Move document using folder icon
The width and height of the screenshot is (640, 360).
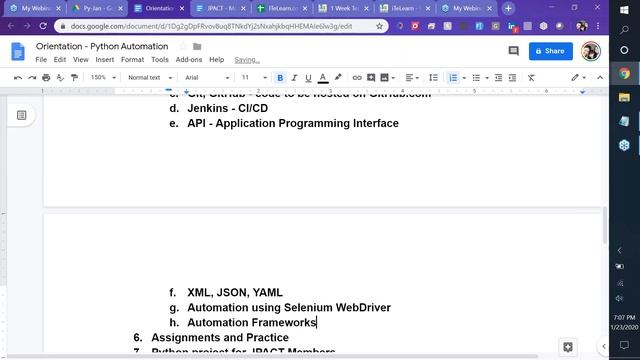pos(197,47)
